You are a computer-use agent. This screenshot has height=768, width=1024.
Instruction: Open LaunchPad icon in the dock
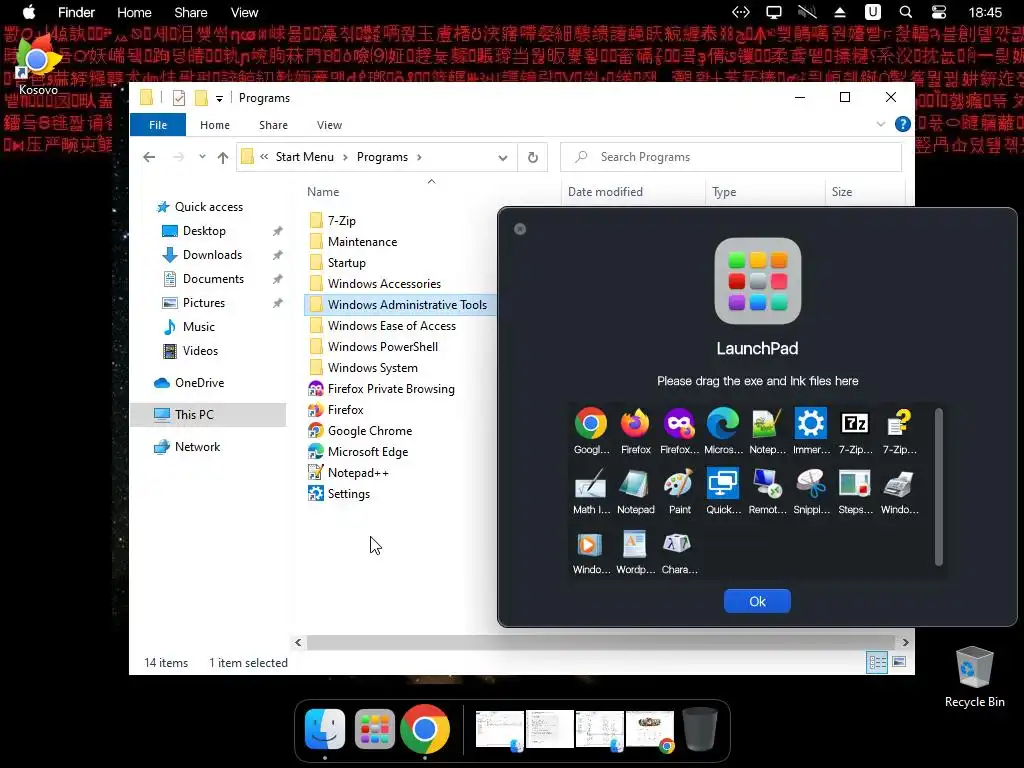tap(375, 728)
